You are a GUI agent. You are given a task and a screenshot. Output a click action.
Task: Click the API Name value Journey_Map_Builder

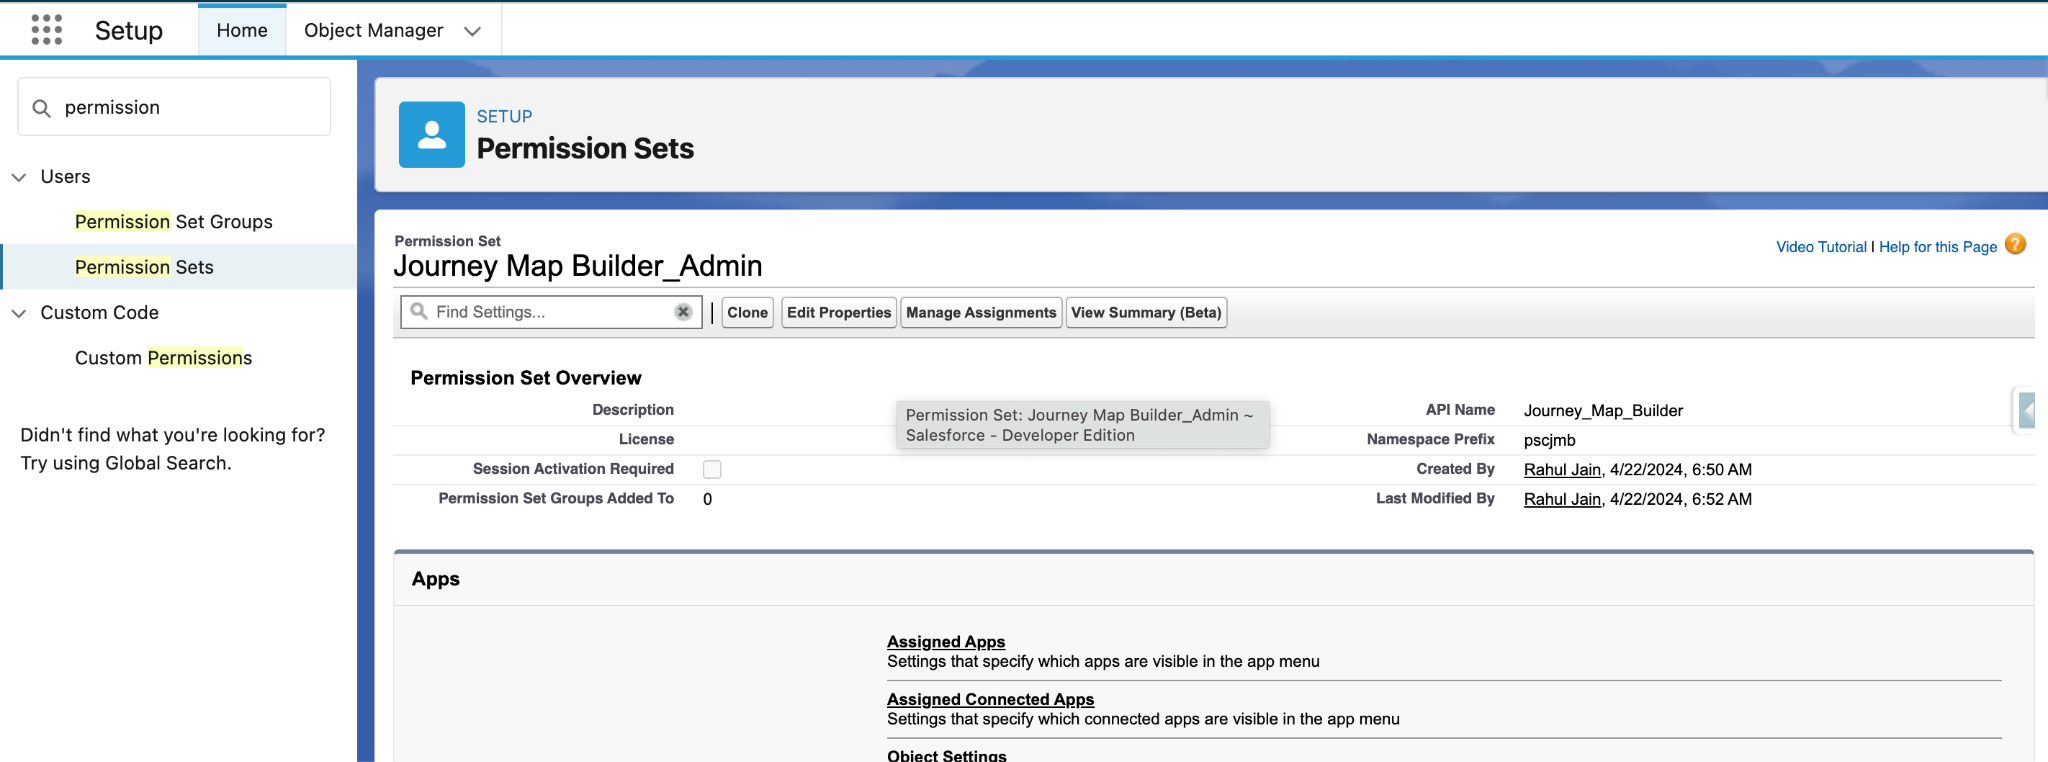tap(1603, 411)
